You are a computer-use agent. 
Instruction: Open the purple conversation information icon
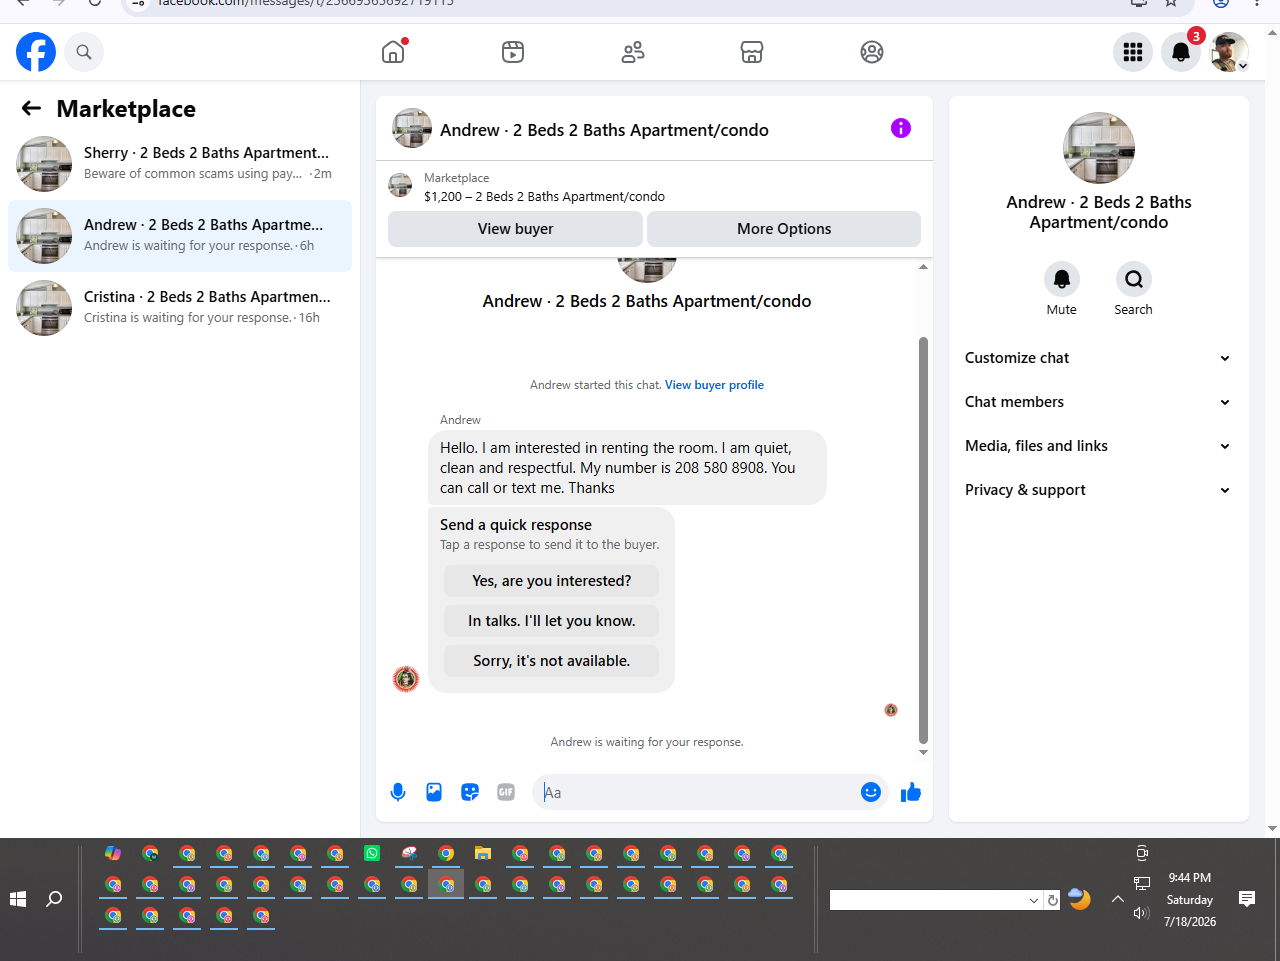click(901, 128)
